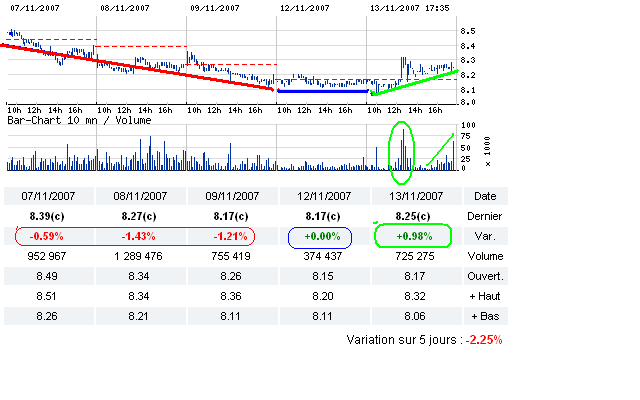The width and height of the screenshot is (640, 400).
Task: Click the 952 967 volume figure
Action: click(x=47, y=256)
